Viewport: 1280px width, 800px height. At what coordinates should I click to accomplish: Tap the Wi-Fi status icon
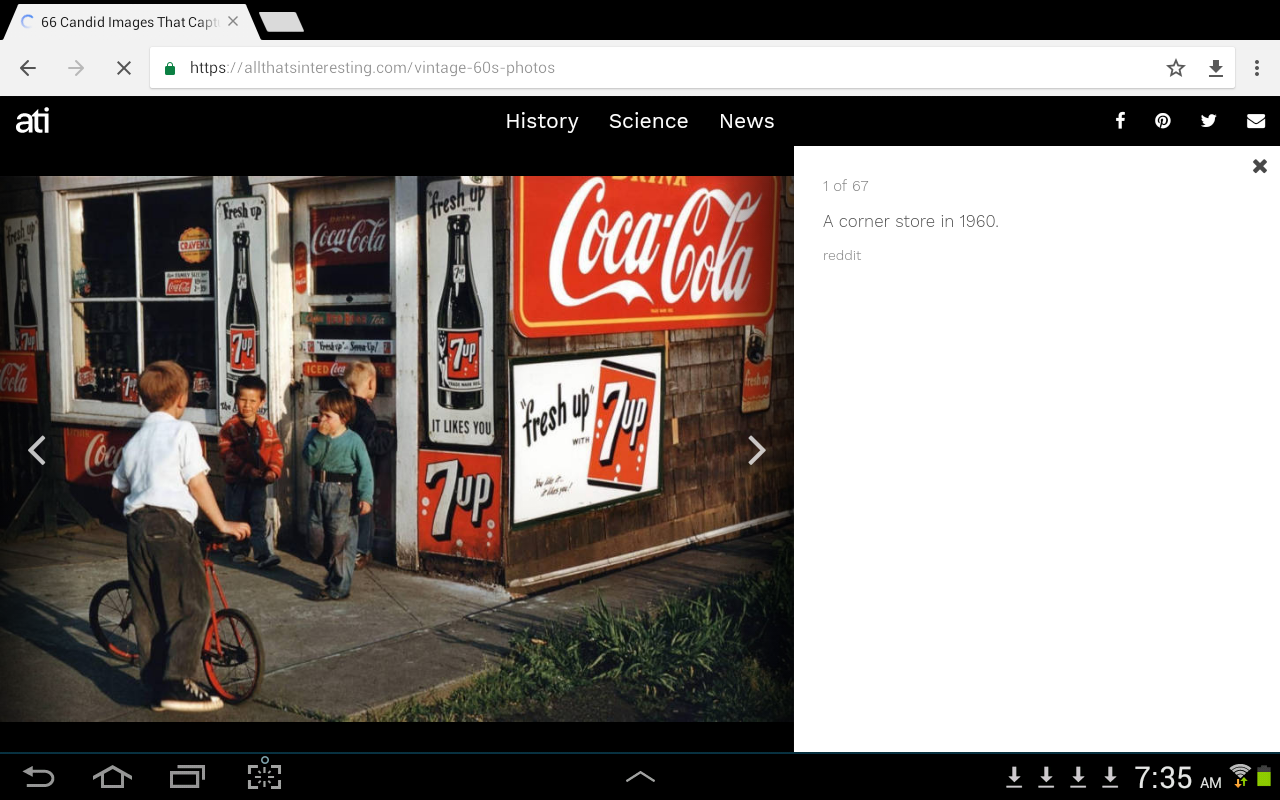[x=1240, y=776]
